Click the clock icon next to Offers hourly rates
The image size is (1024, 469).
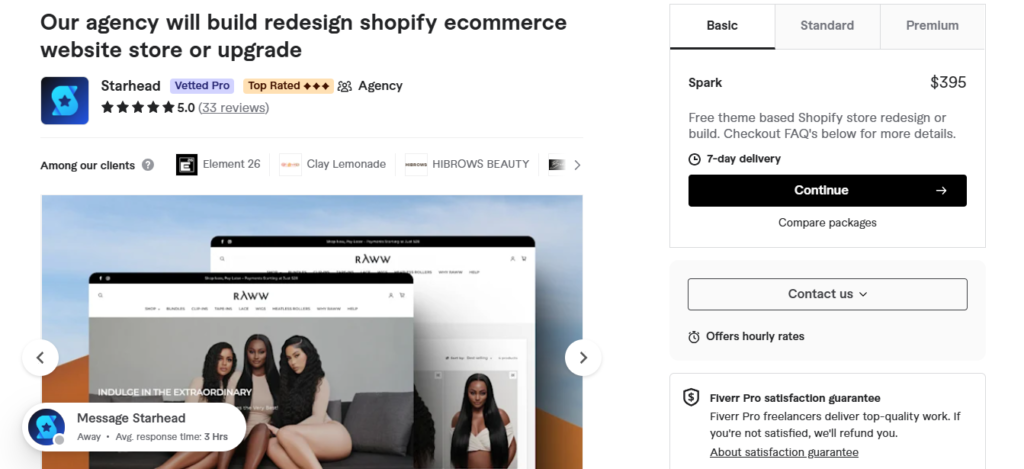point(694,337)
